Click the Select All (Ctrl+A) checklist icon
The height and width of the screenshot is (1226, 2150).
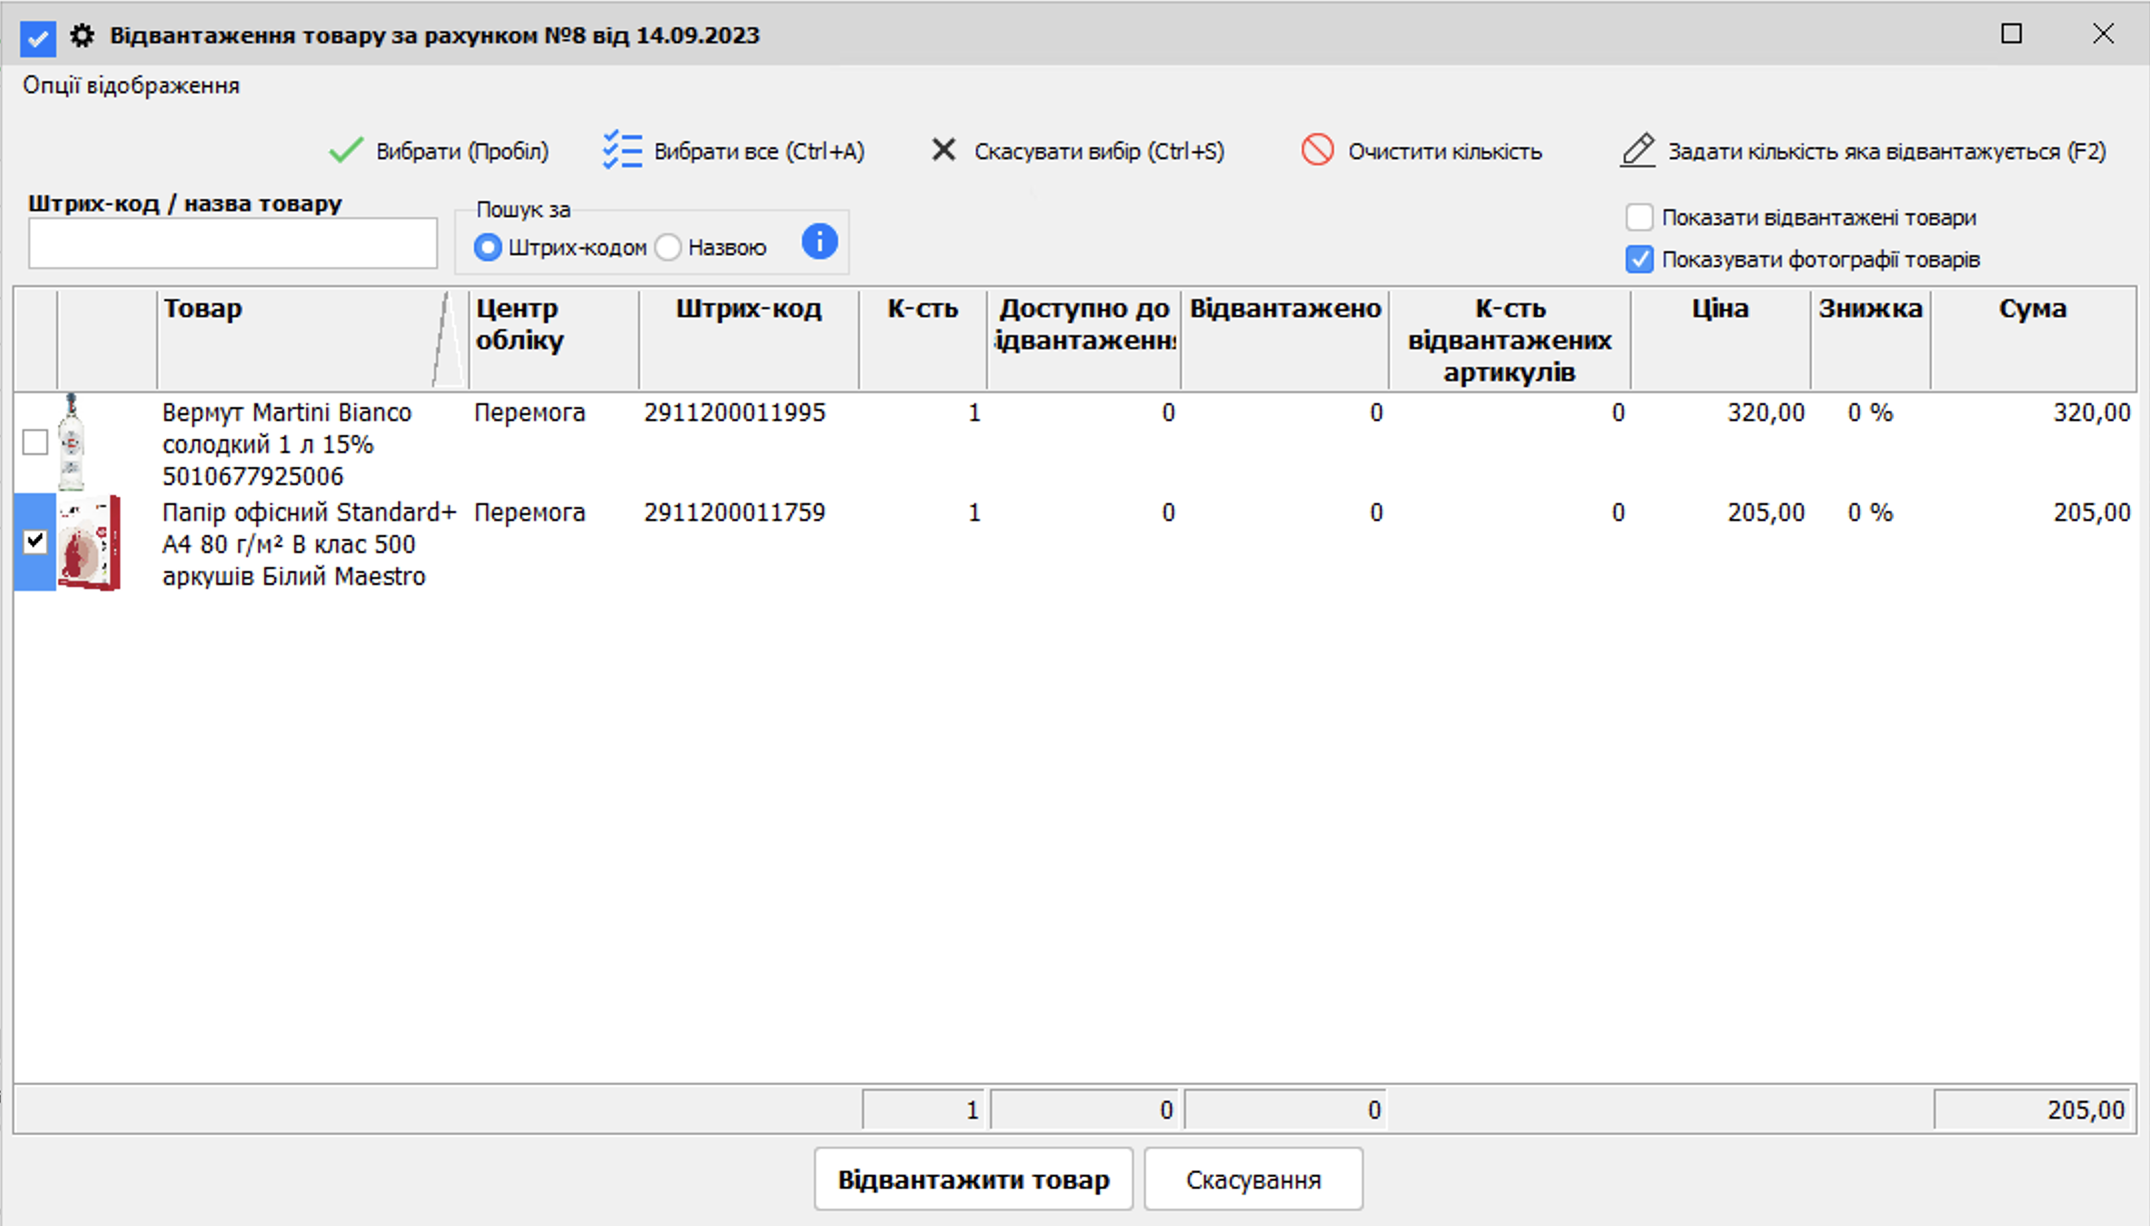622,151
